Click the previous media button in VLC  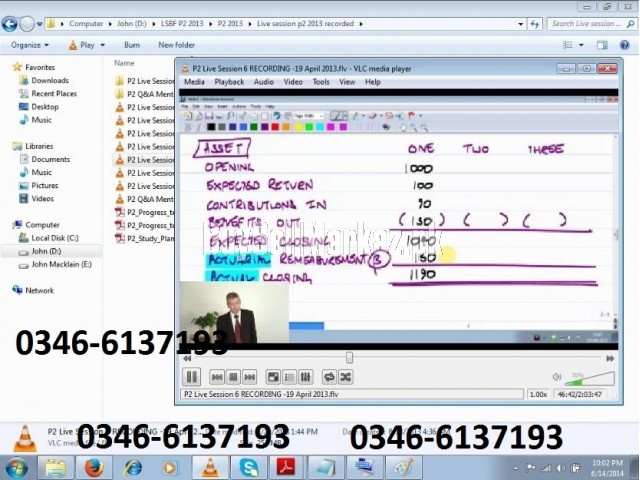click(217, 377)
